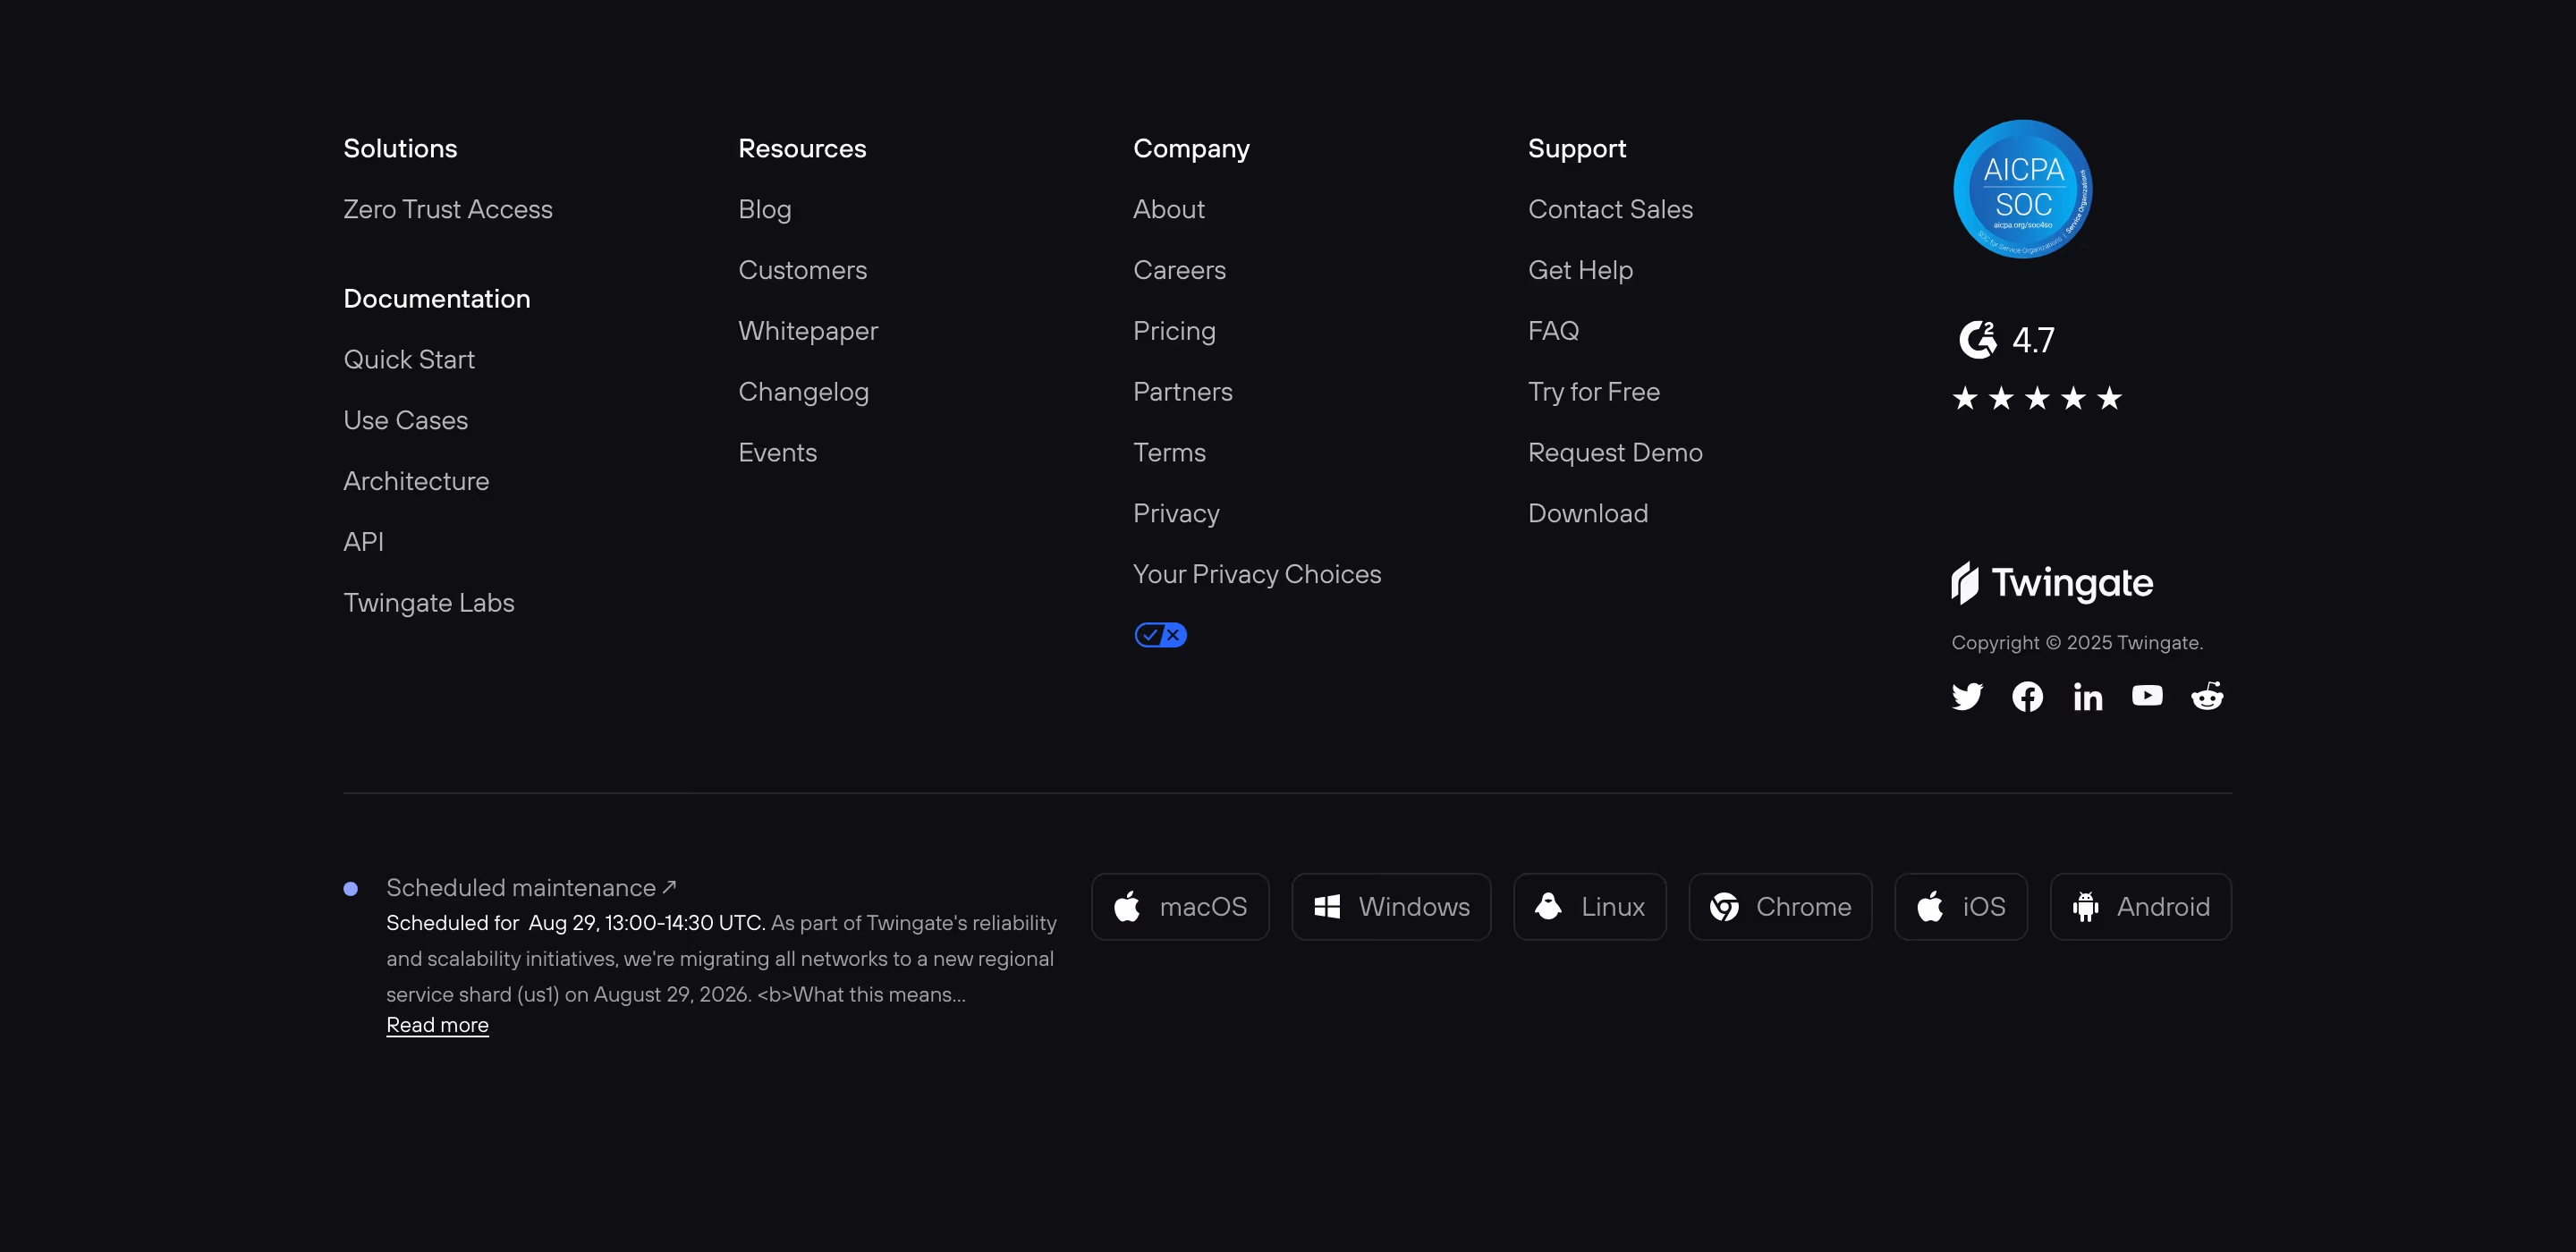Screen dimensions: 2576x1252
Task: Open the FAQ link
Action: coord(1553,331)
